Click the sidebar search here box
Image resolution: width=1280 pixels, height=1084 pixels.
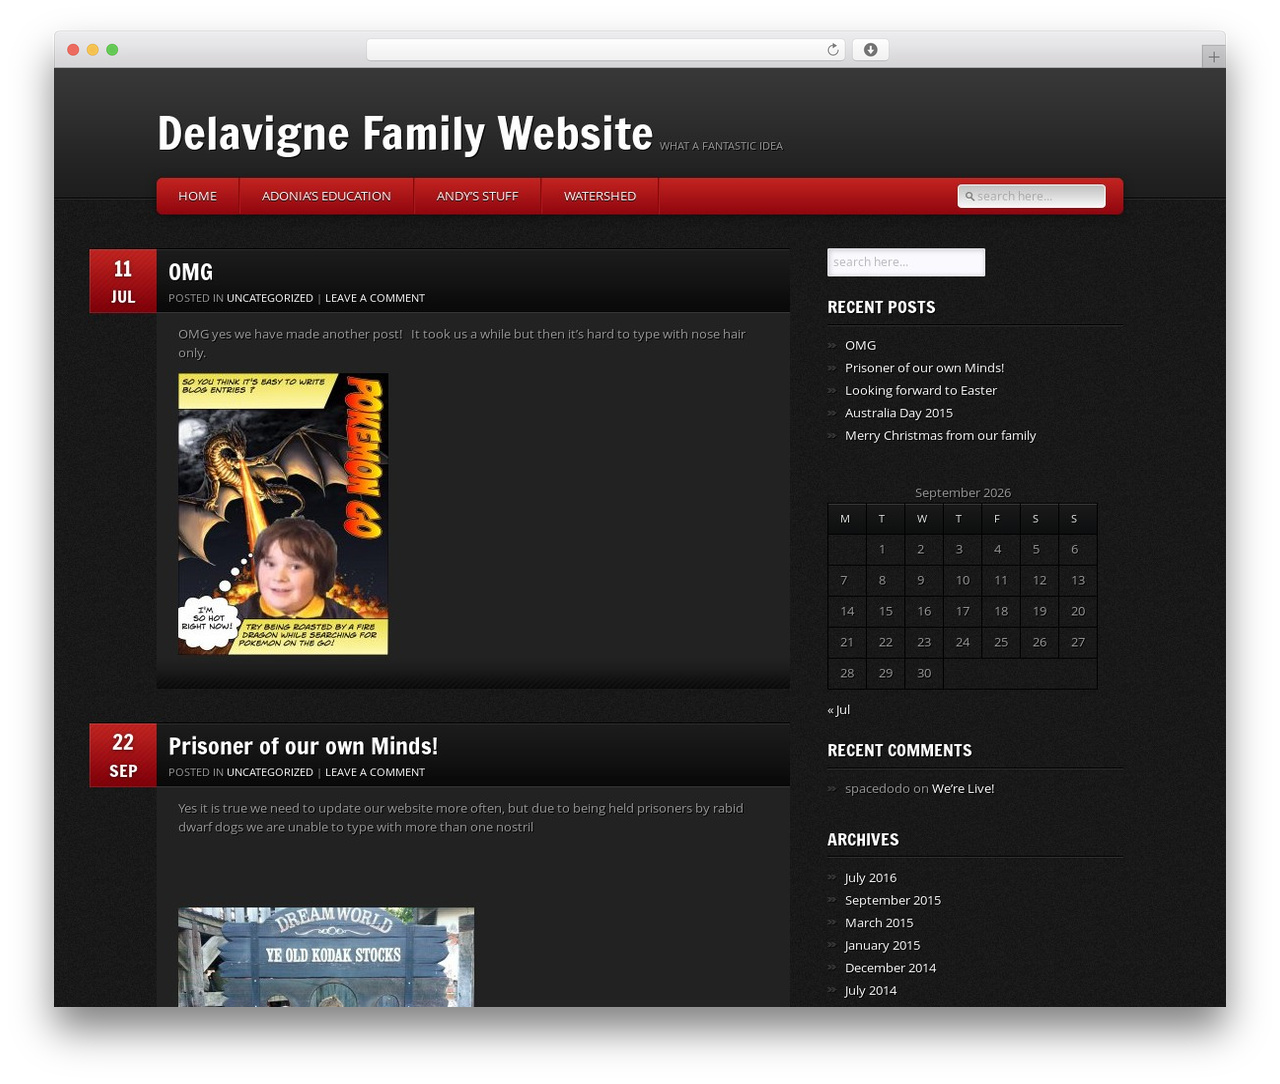click(x=906, y=262)
